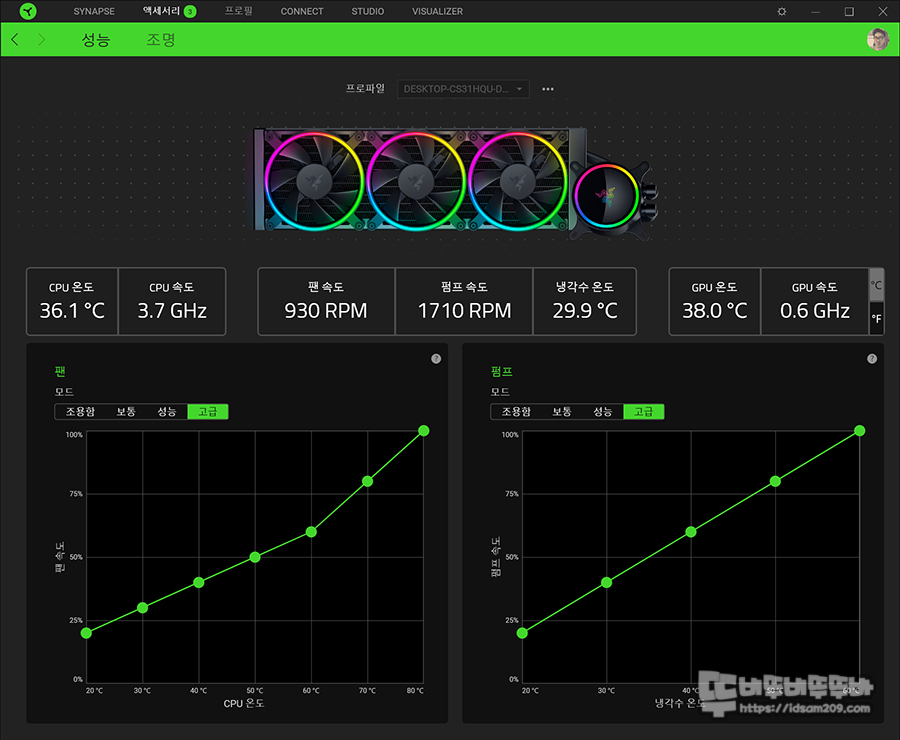Image resolution: width=900 pixels, height=740 pixels.
Task: Switch to the 성능 subtab
Action: [x=95, y=40]
